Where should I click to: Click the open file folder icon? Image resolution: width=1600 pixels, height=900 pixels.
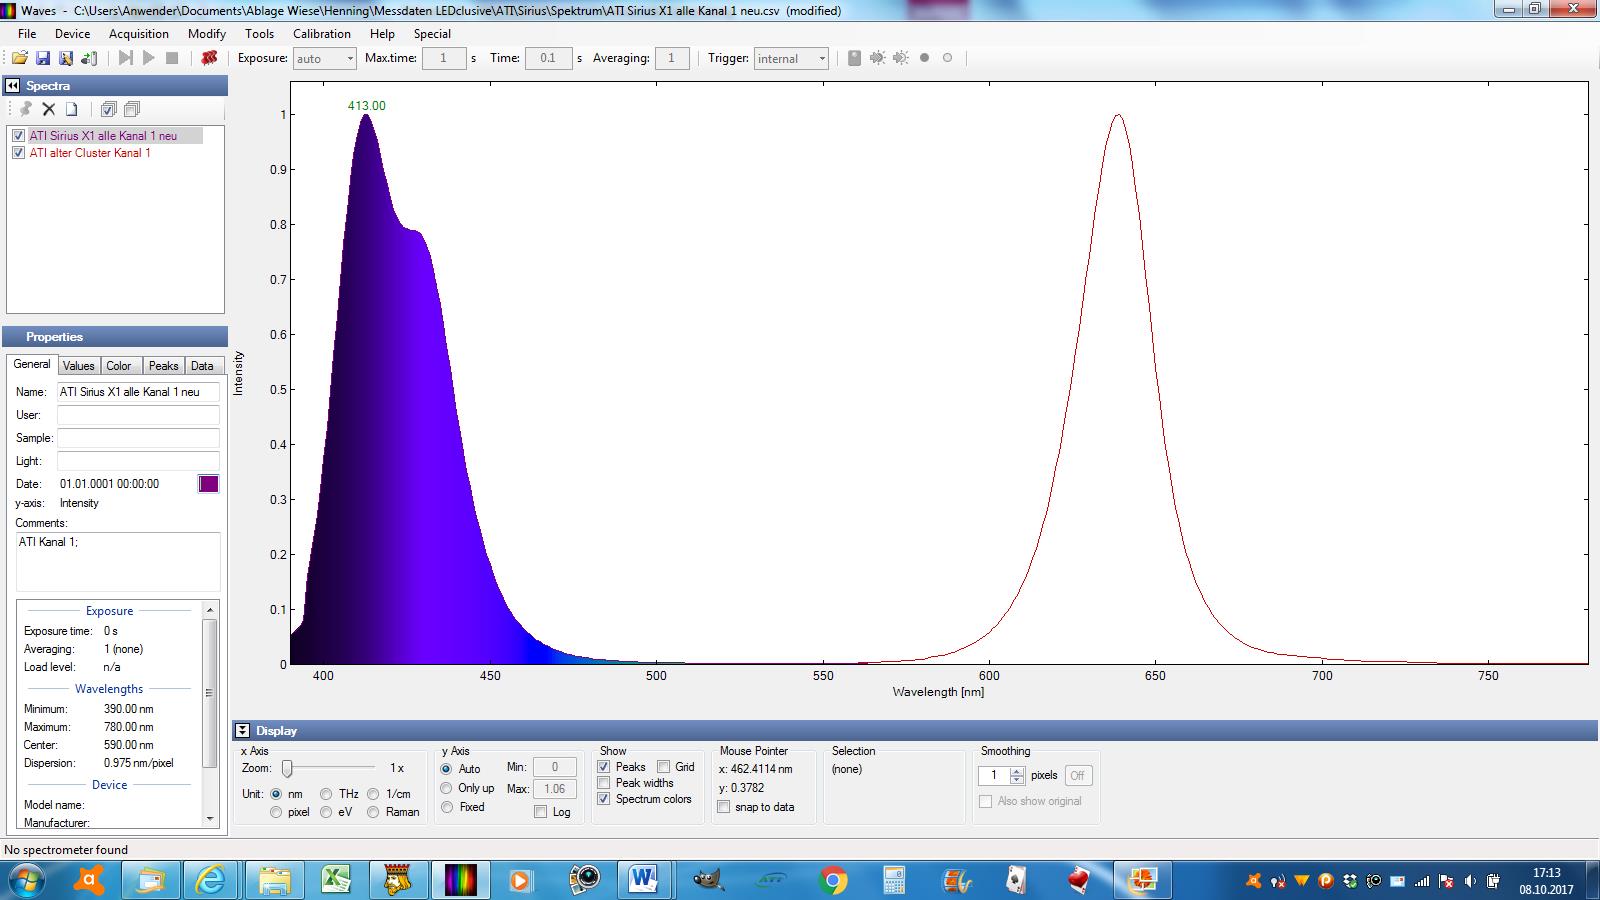tap(19, 58)
